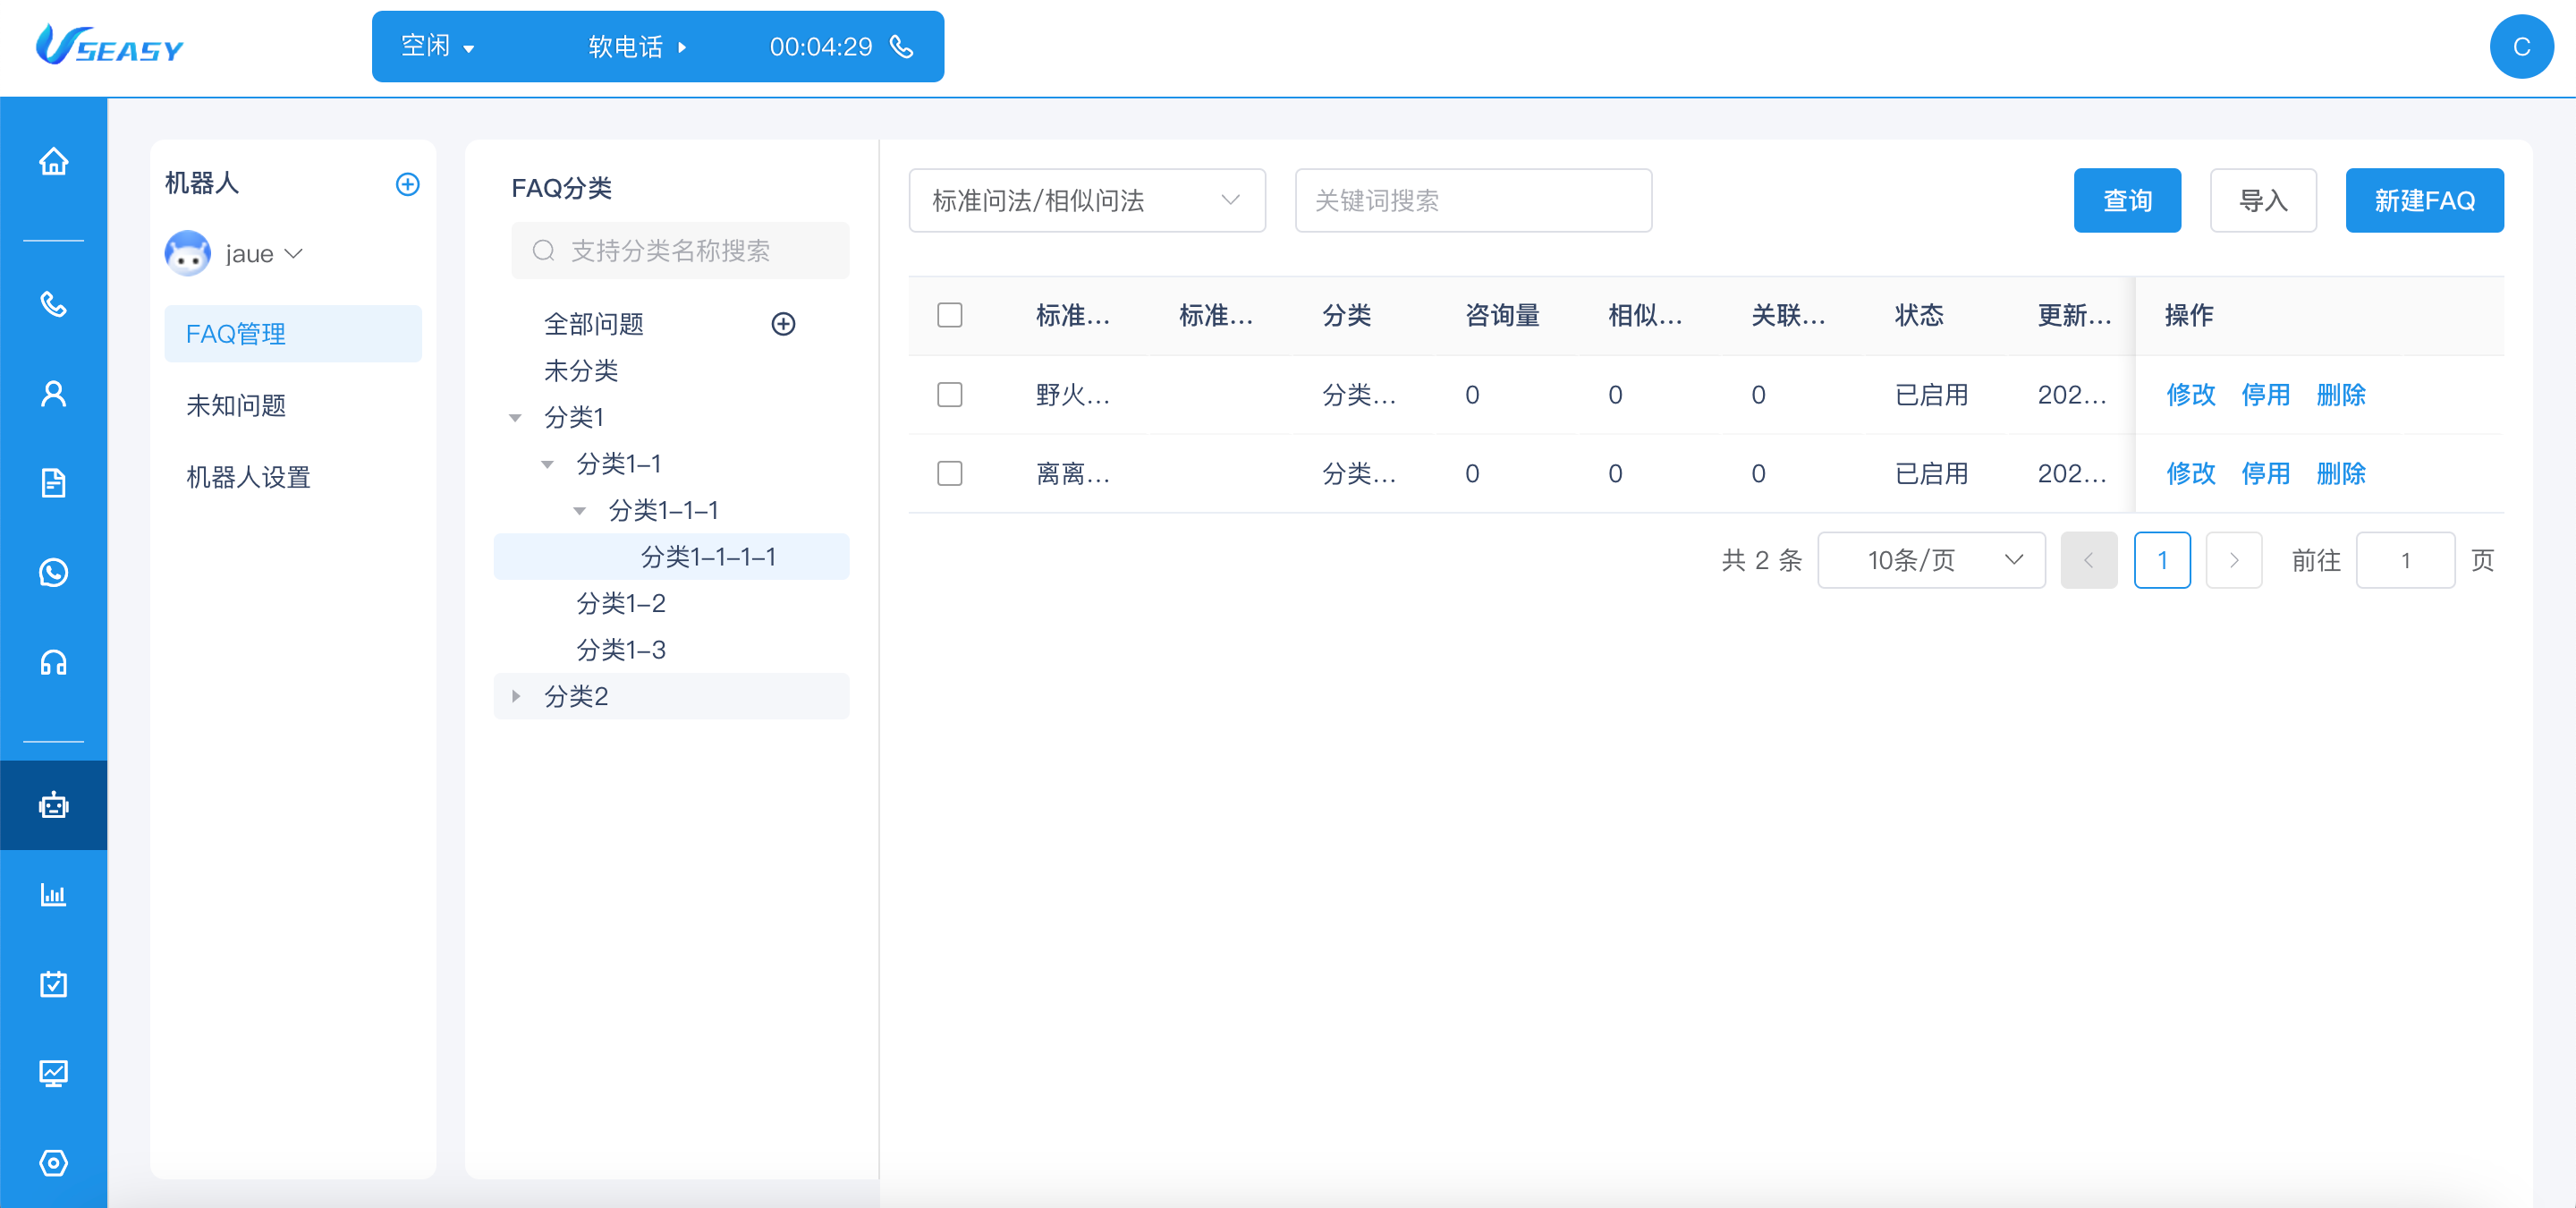Open the document sidebar icon
2576x1208 pixels.
pos(53,483)
